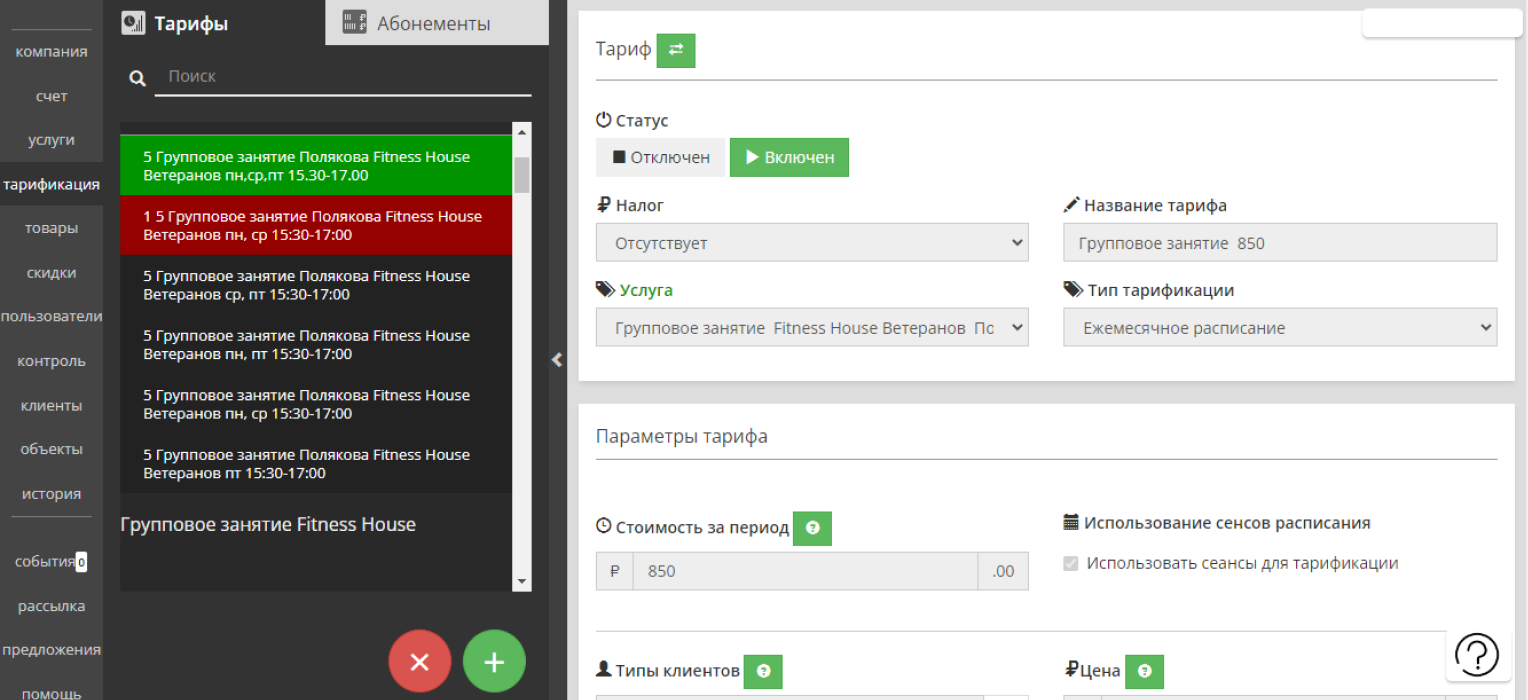Click the Поиск search field
The width and height of the screenshot is (1528, 700).
pyautogui.click(x=343, y=77)
